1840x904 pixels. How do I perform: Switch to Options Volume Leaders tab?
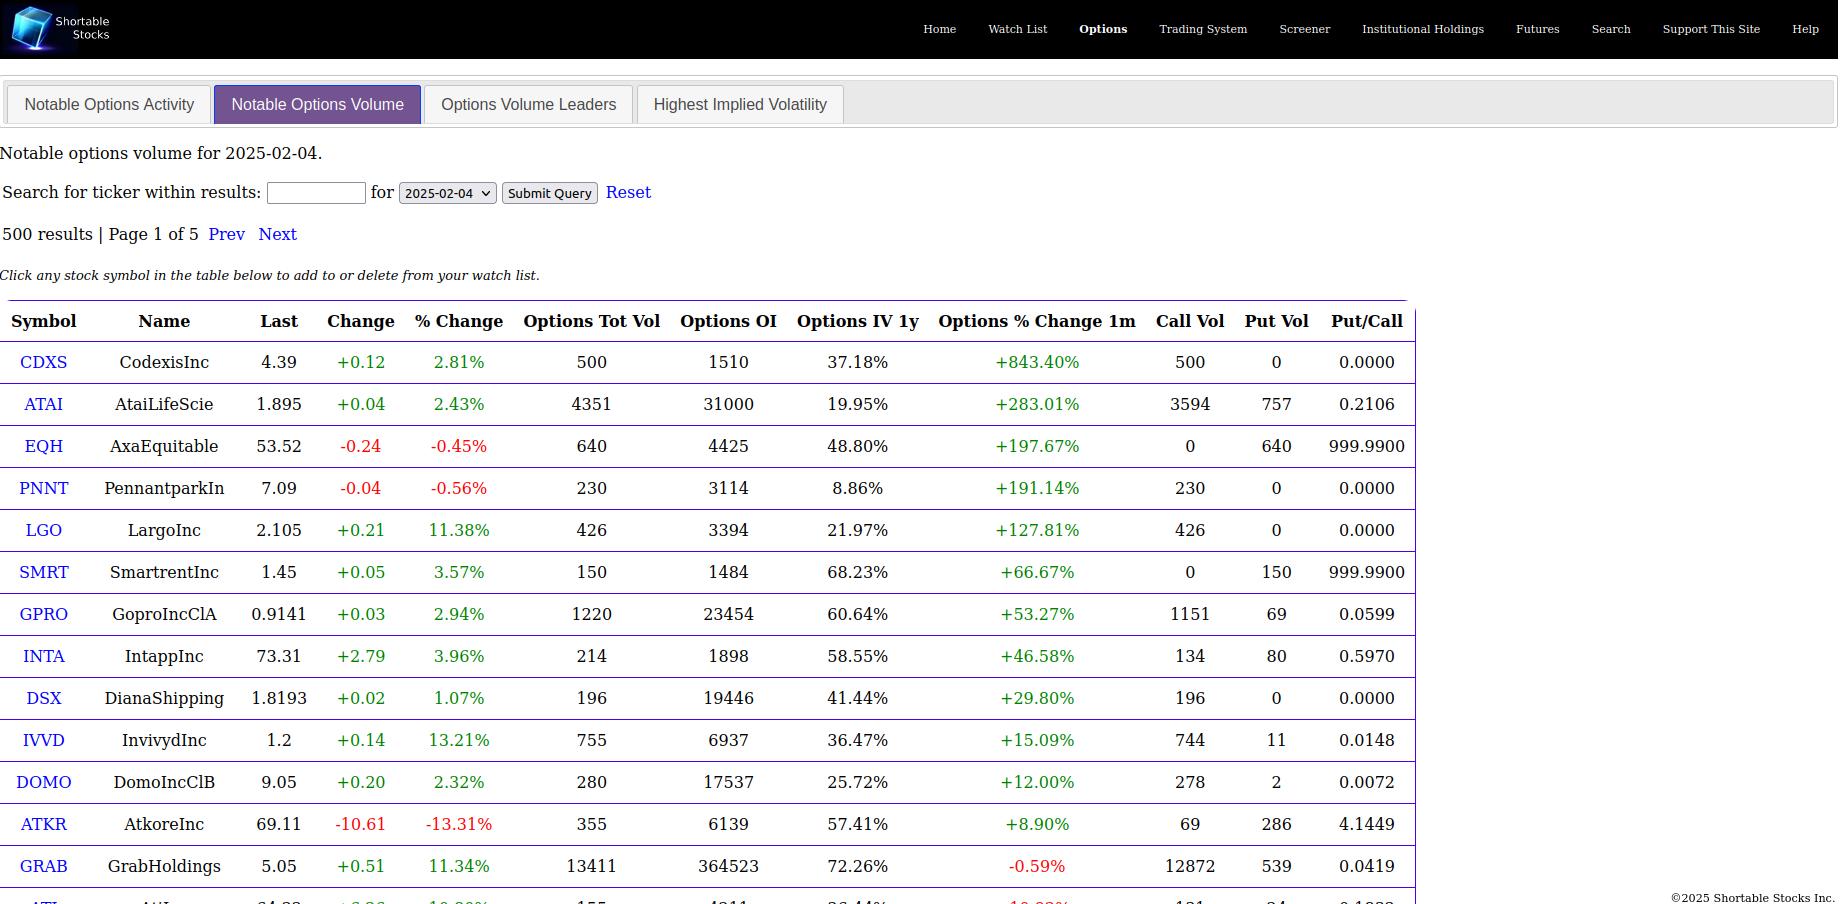coord(528,104)
